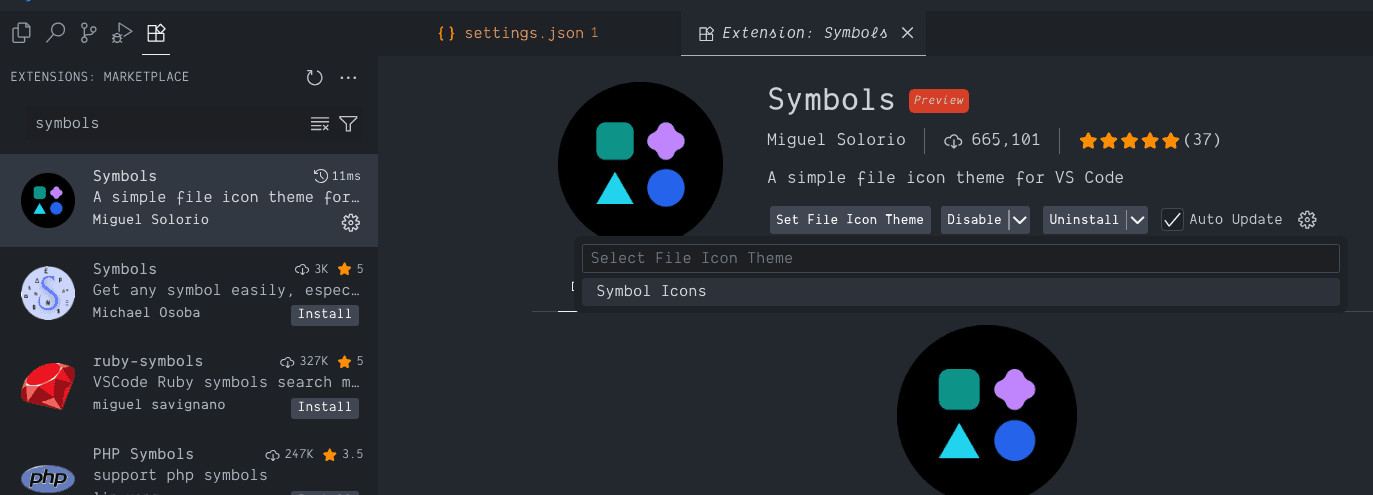The image size is (1373, 495).
Task: Close the Extension: Symbols tab
Action: coord(908,33)
